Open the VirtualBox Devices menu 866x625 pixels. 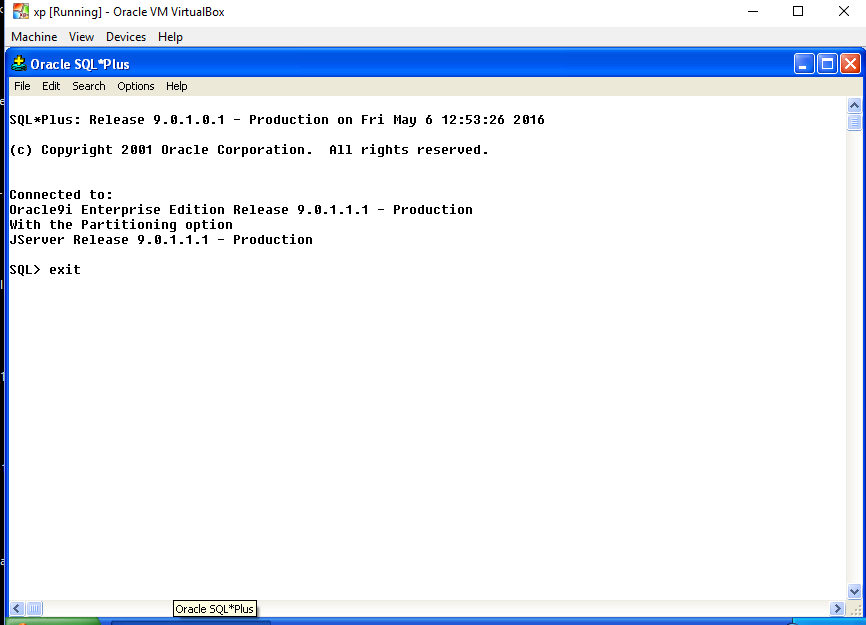(x=126, y=37)
